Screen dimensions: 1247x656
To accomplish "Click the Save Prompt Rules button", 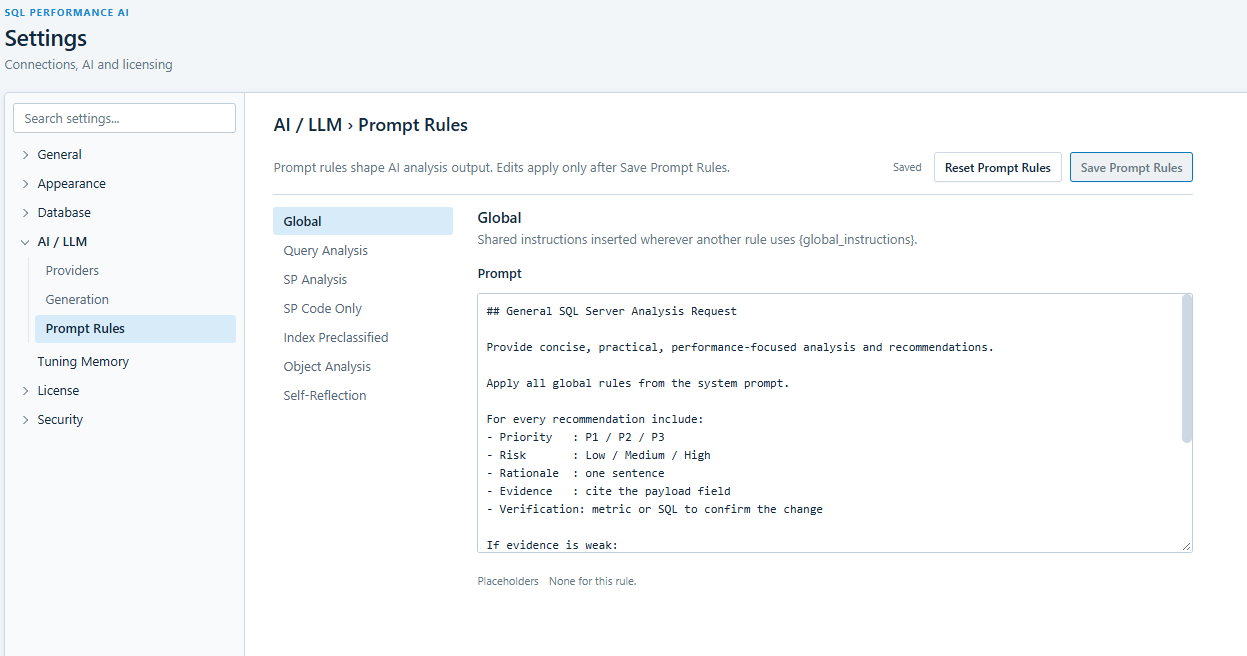I will [x=1131, y=167].
